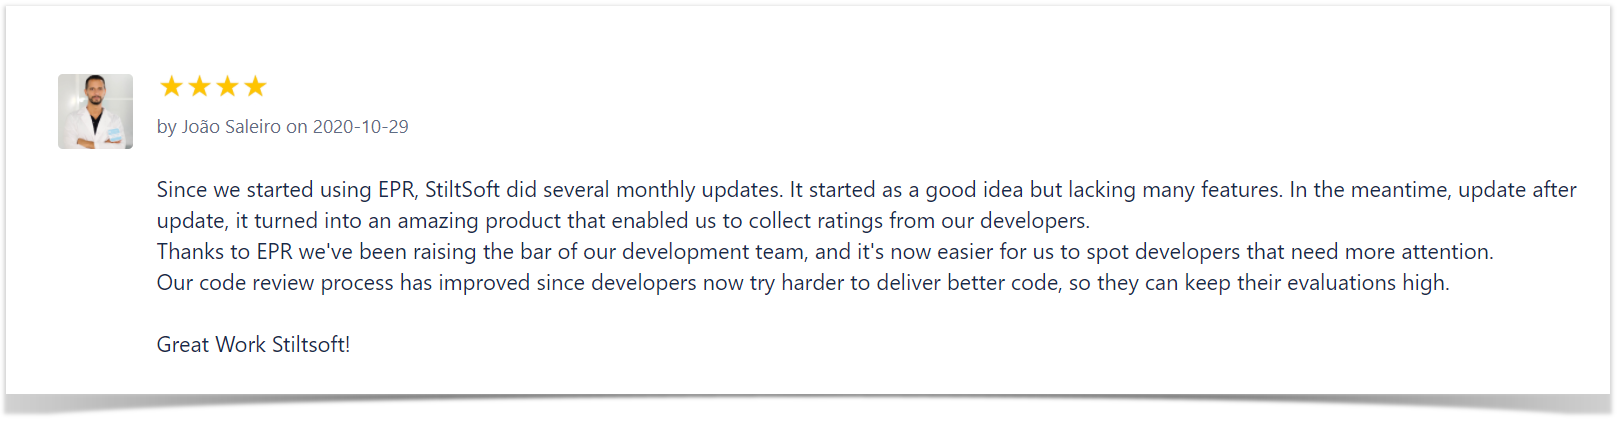
Task: Click the line starting "Thanks to EPR"
Action: [x=825, y=252]
